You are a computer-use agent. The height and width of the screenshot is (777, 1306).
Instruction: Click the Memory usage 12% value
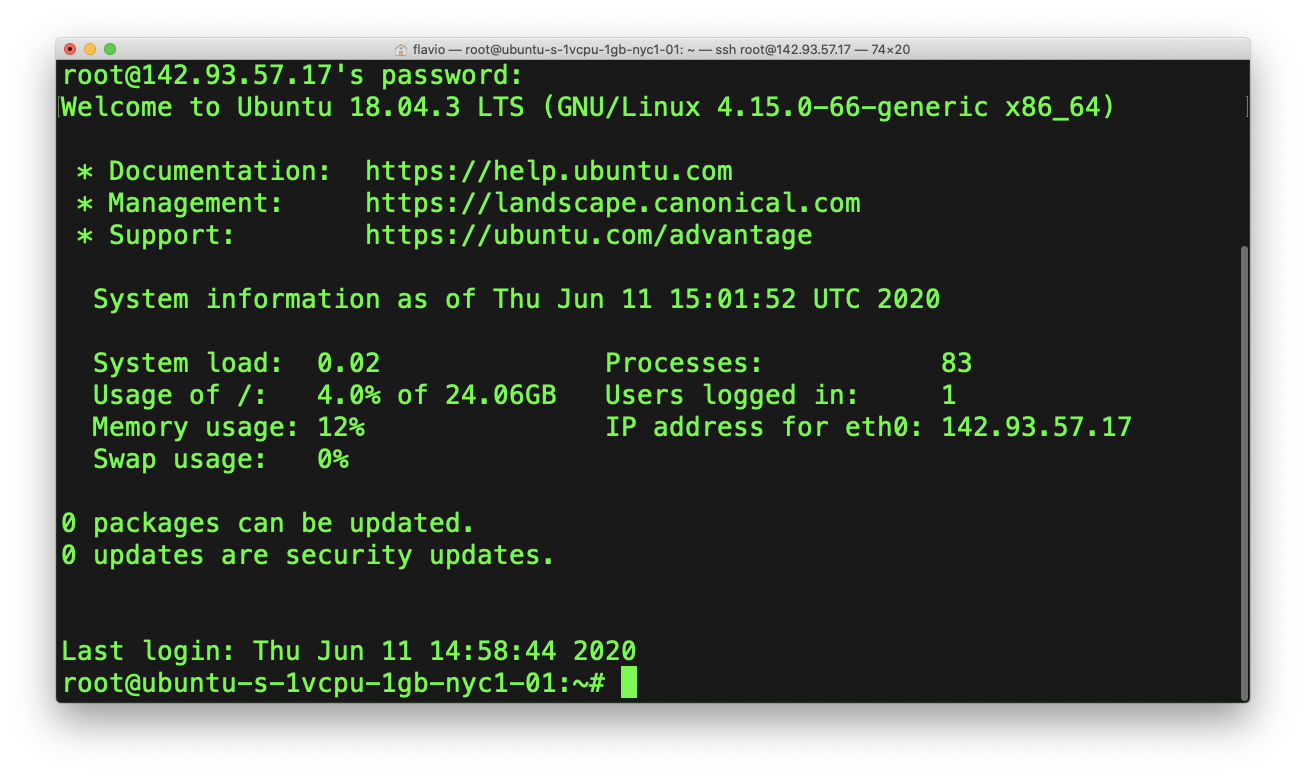point(340,427)
